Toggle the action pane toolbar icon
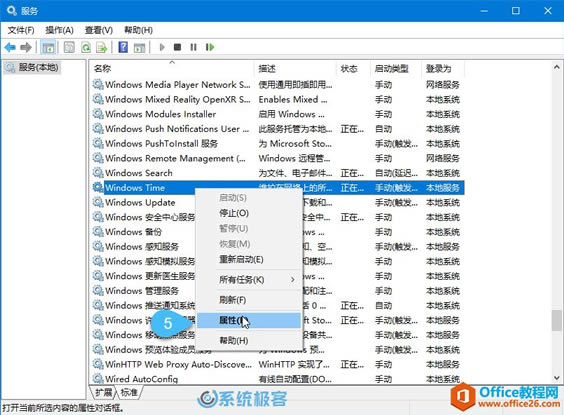The image size is (564, 415). pos(139,47)
